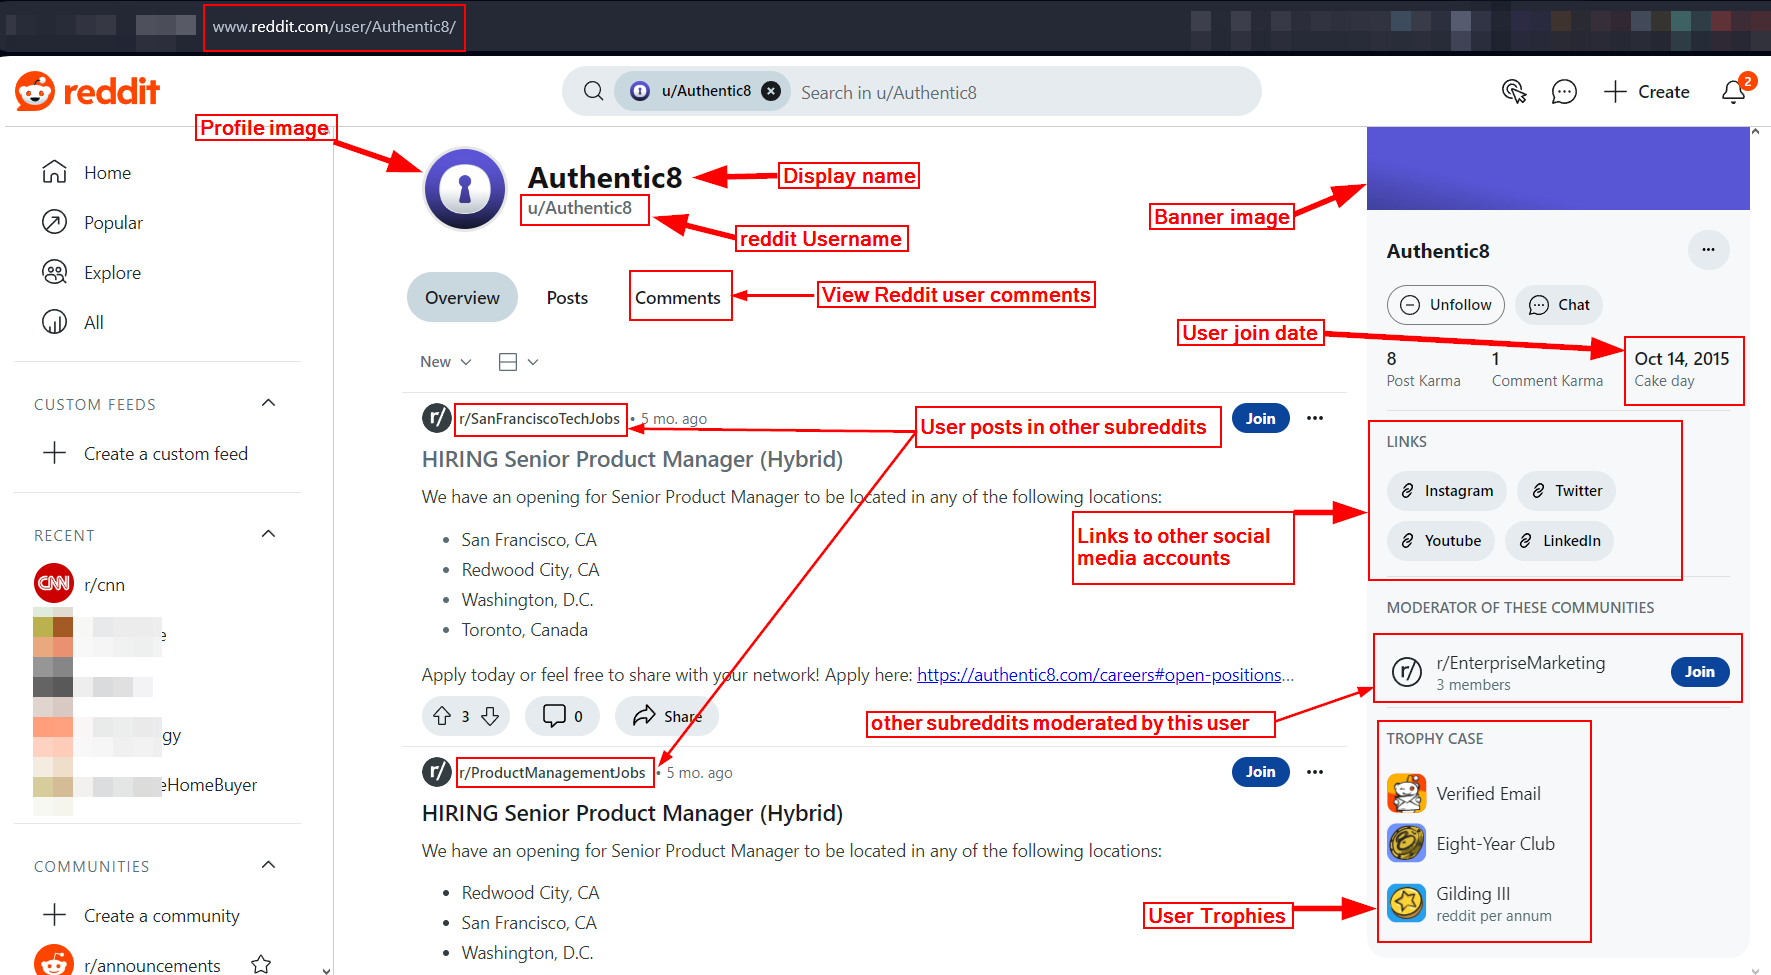
Task: Click the Popular sidebar icon
Action: tap(56, 222)
